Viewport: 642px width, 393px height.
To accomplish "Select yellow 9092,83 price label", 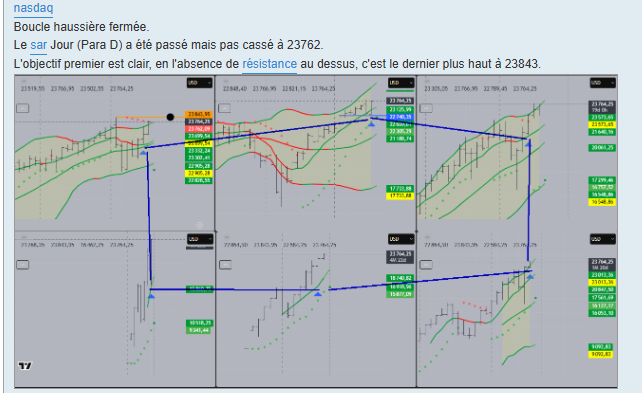I will [x=602, y=354].
